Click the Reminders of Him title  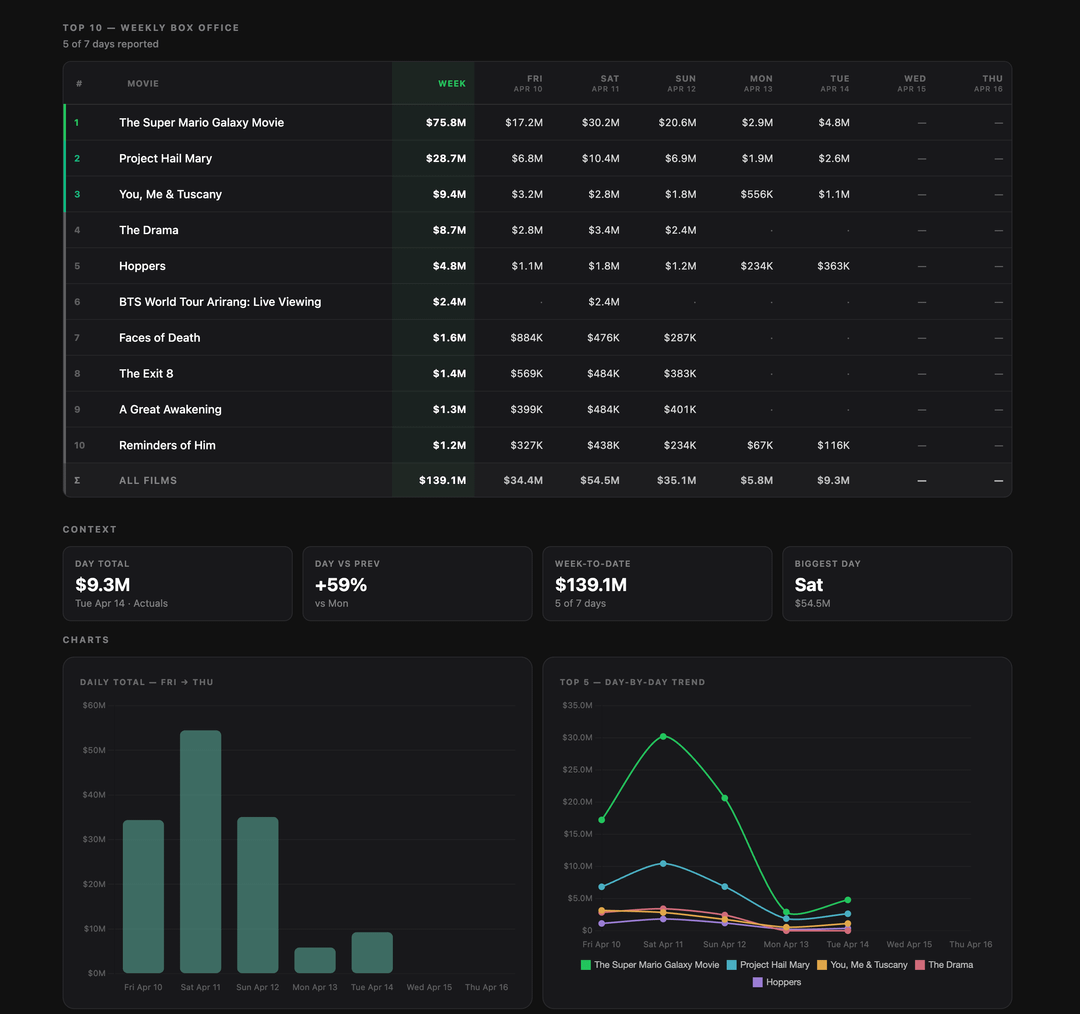click(167, 446)
